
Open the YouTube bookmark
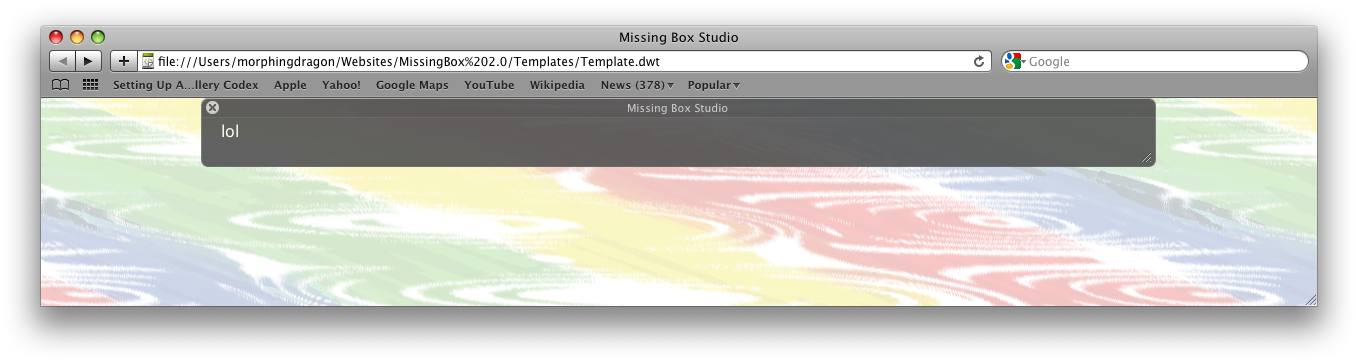(x=489, y=85)
